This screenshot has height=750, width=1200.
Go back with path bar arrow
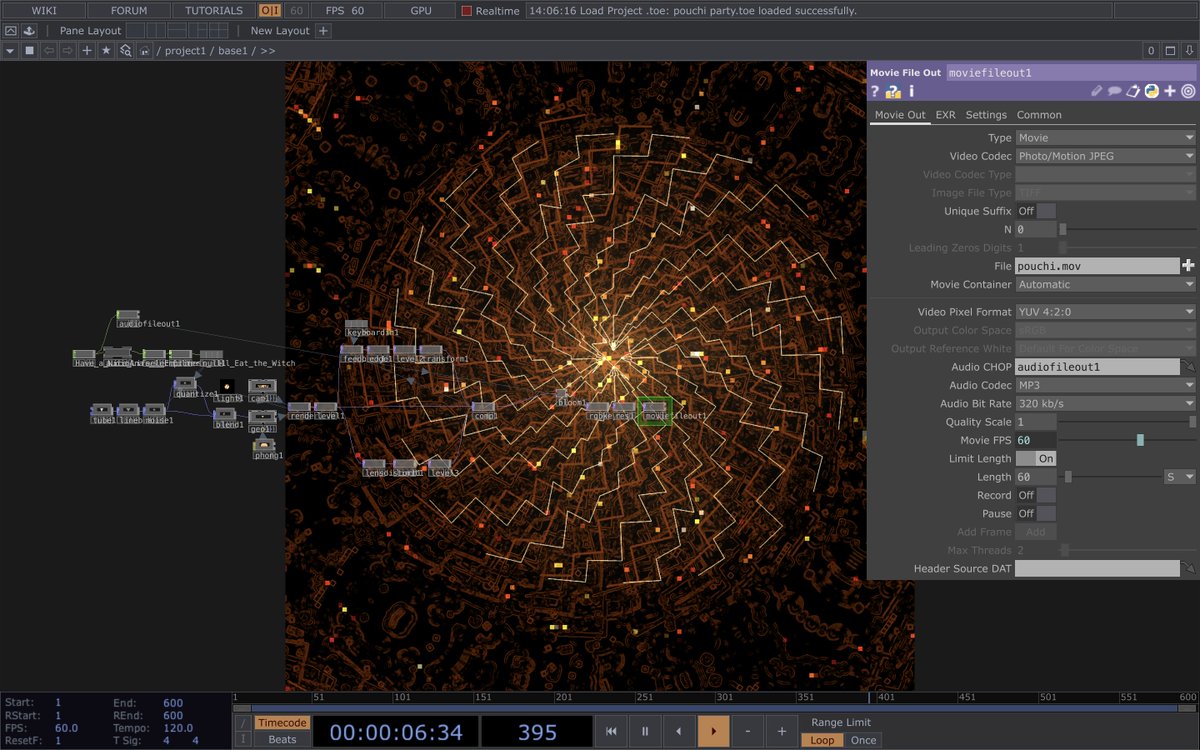tap(49, 50)
